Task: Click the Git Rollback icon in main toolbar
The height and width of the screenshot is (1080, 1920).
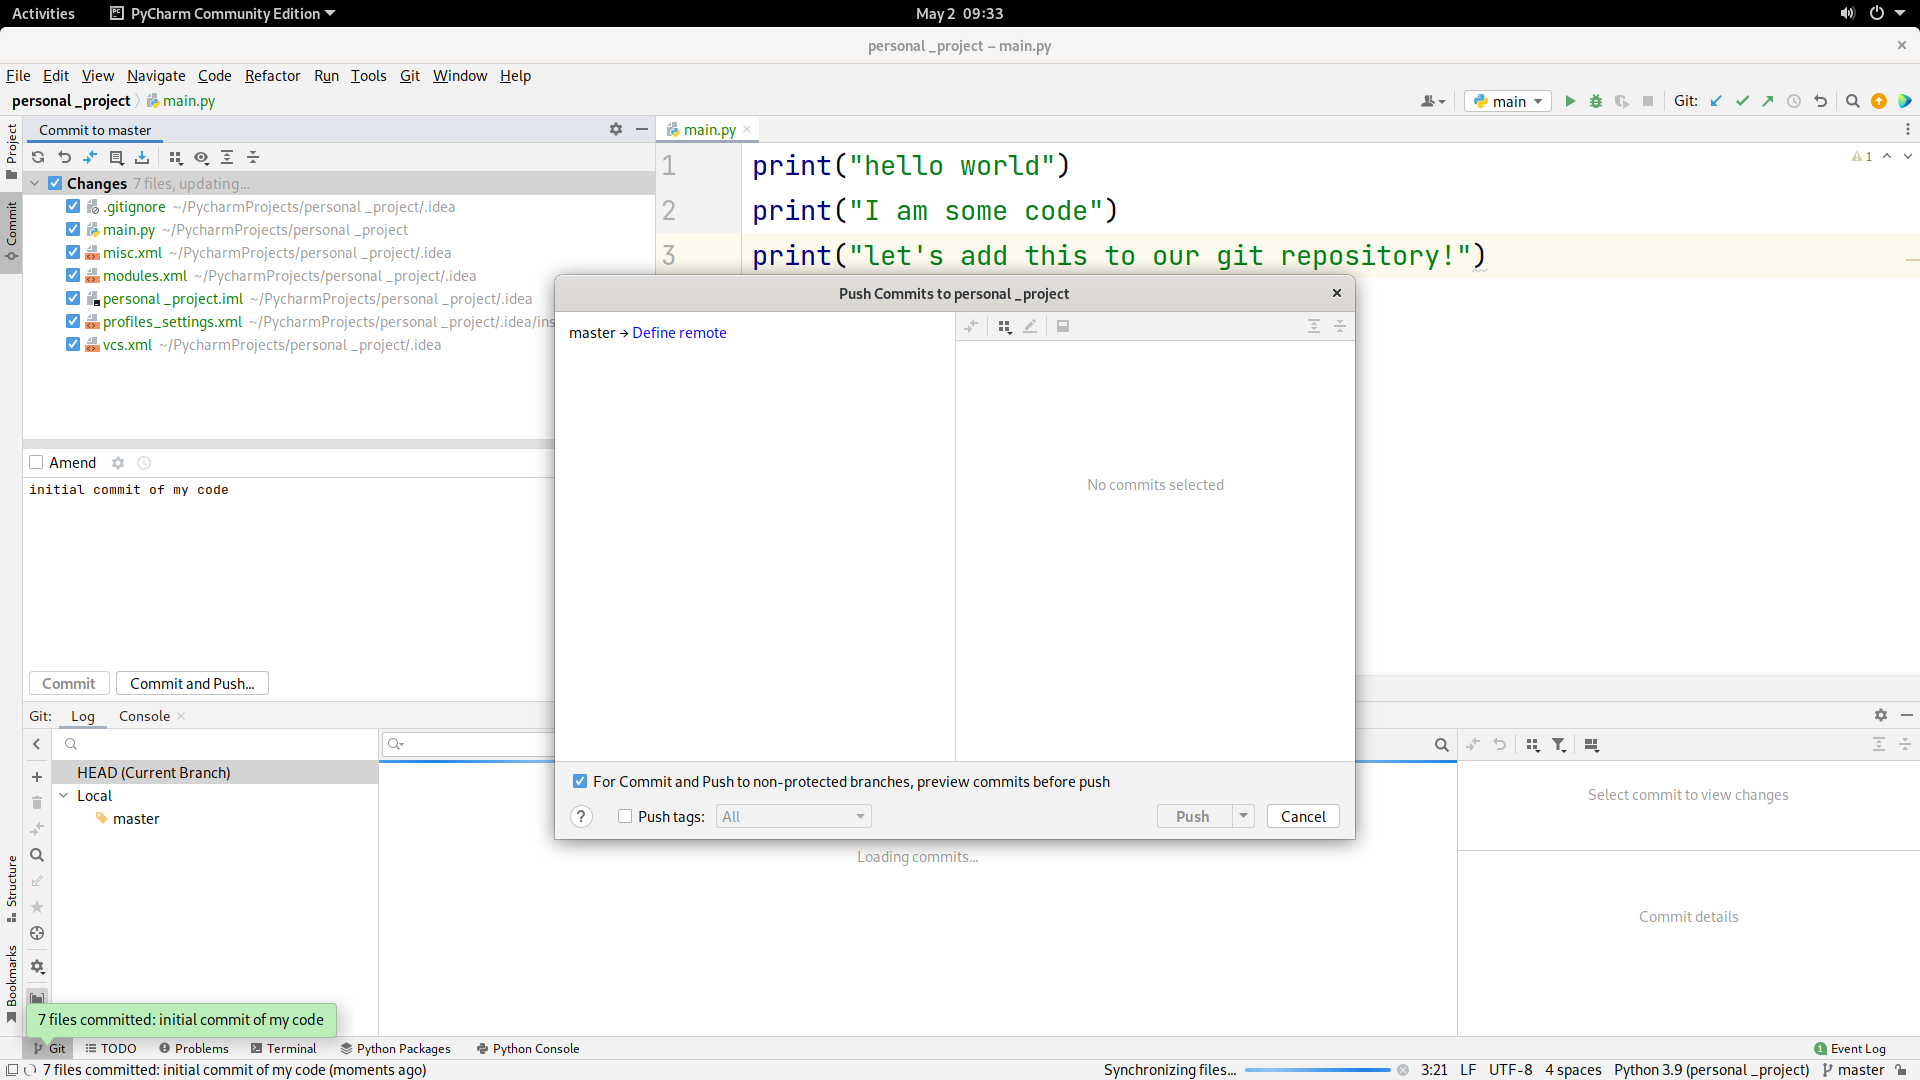Action: click(x=1820, y=101)
